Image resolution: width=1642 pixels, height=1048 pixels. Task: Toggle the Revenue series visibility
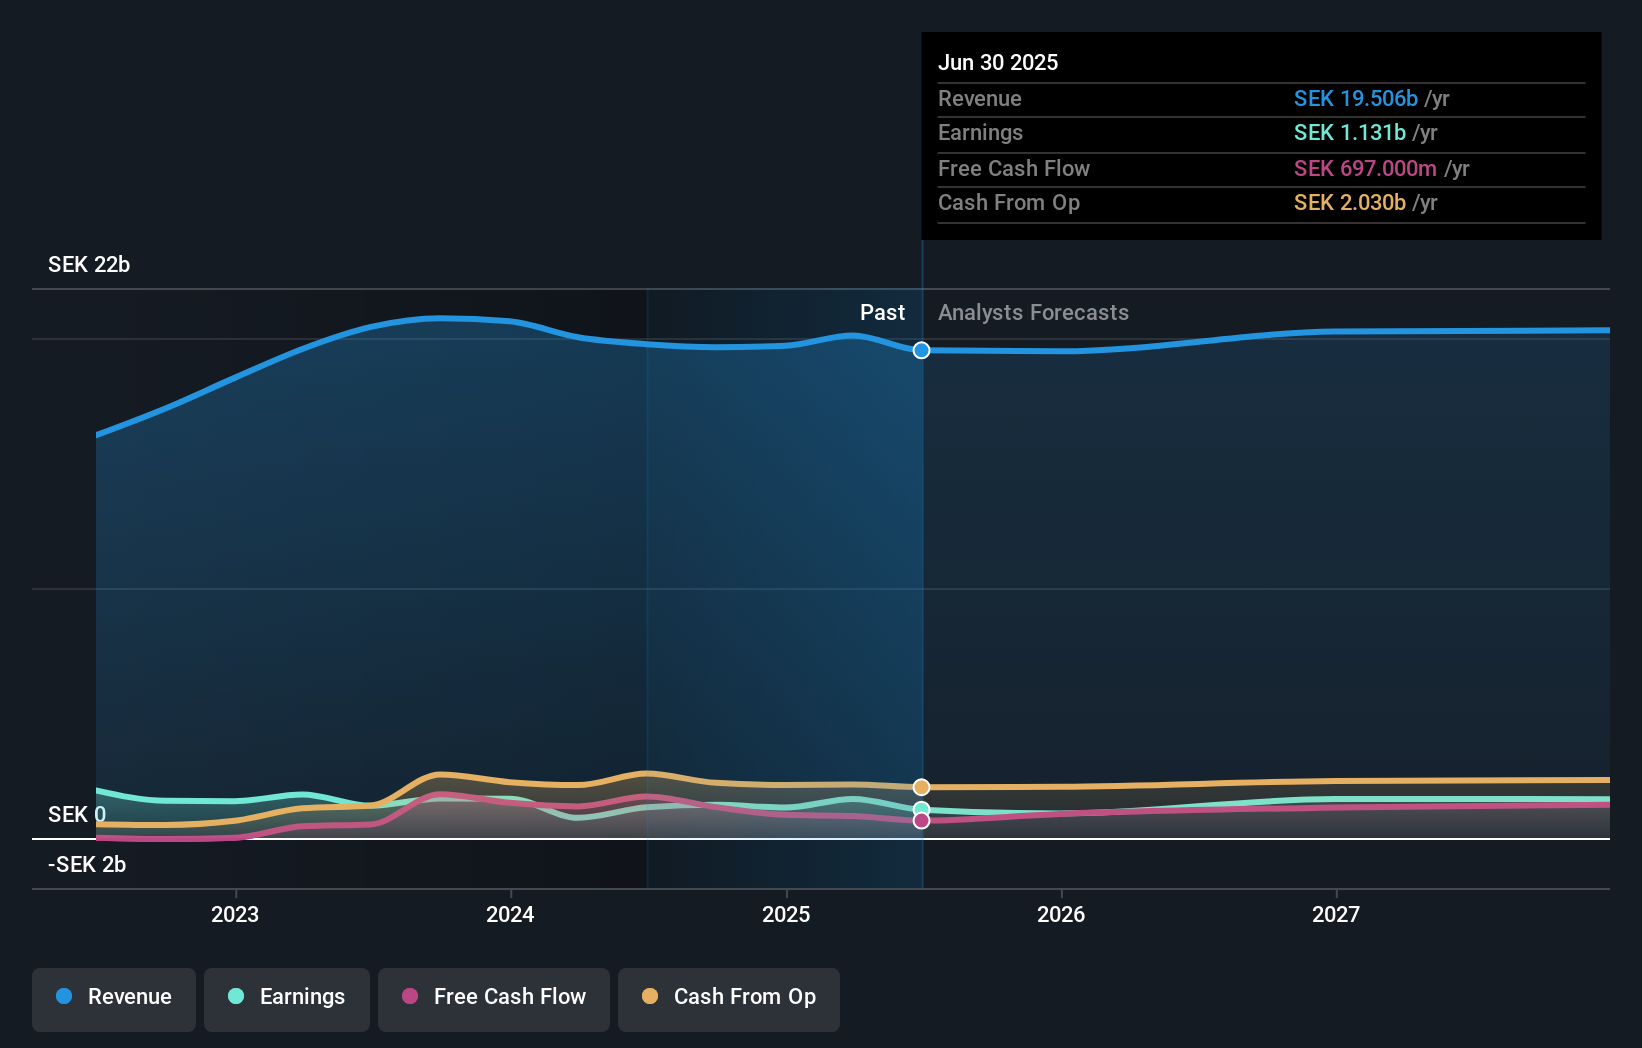113,999
